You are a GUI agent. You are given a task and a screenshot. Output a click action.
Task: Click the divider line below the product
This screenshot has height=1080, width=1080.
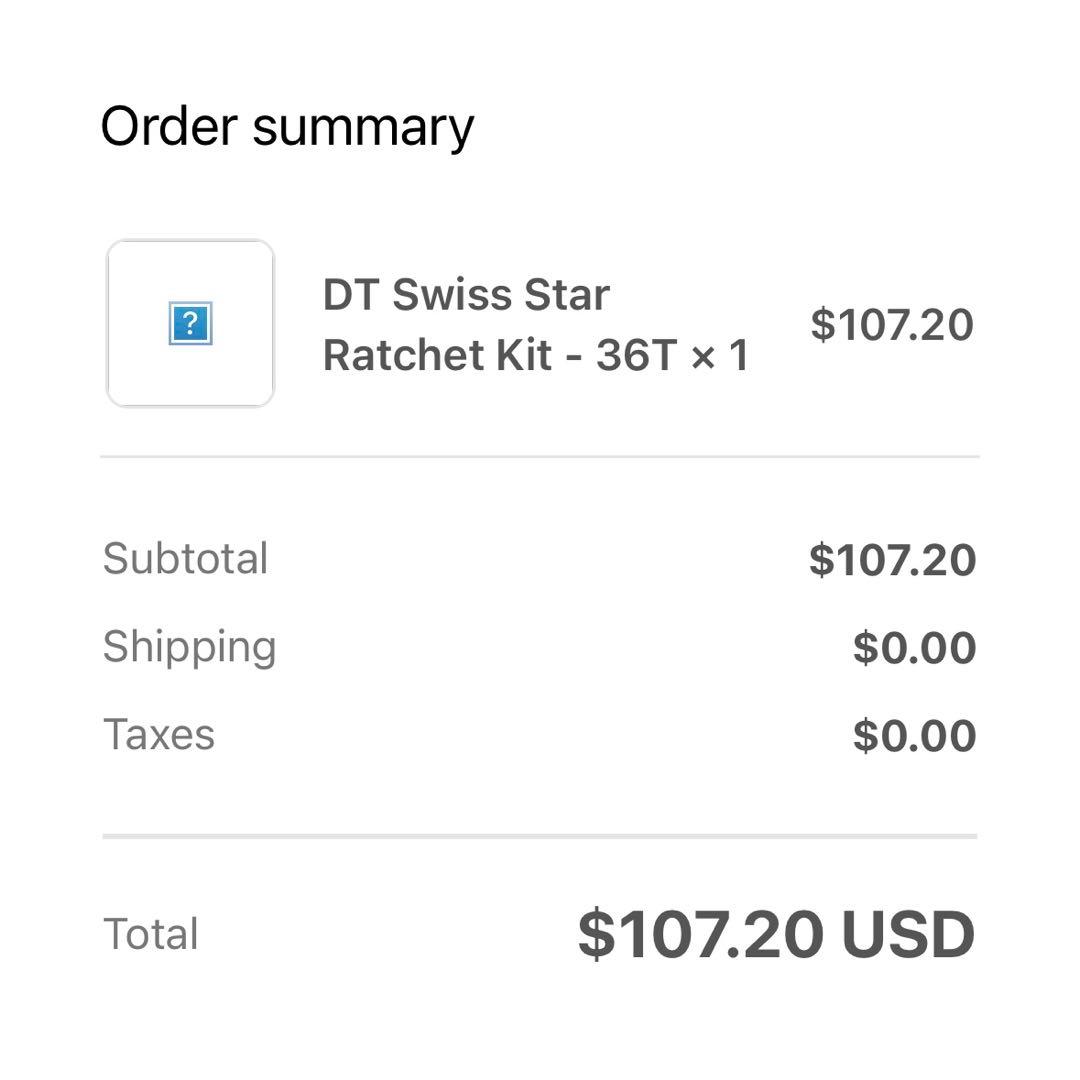pos(540,457)
